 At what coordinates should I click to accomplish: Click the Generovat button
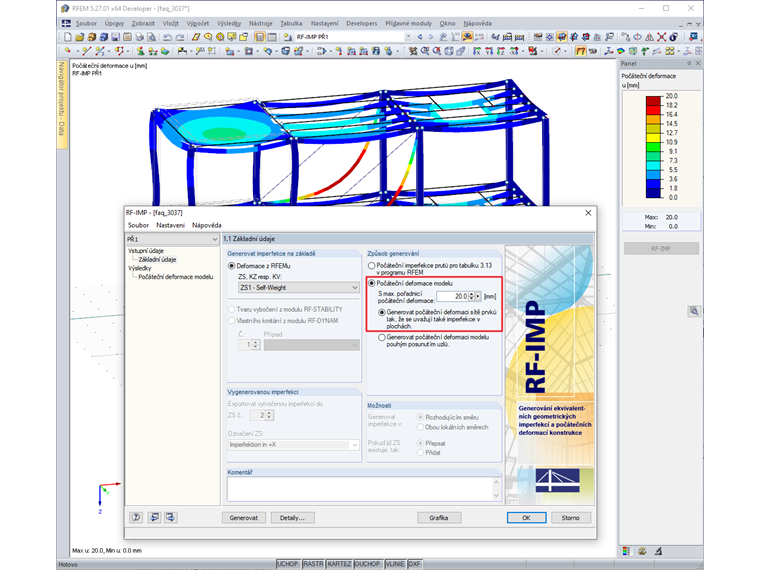[244, 518]
